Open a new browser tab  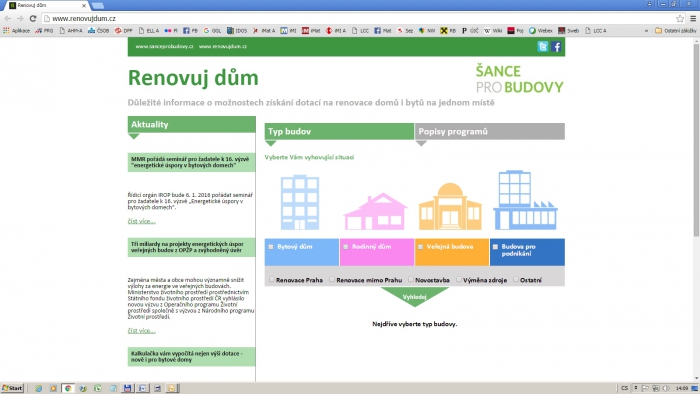tap(98, 5)
